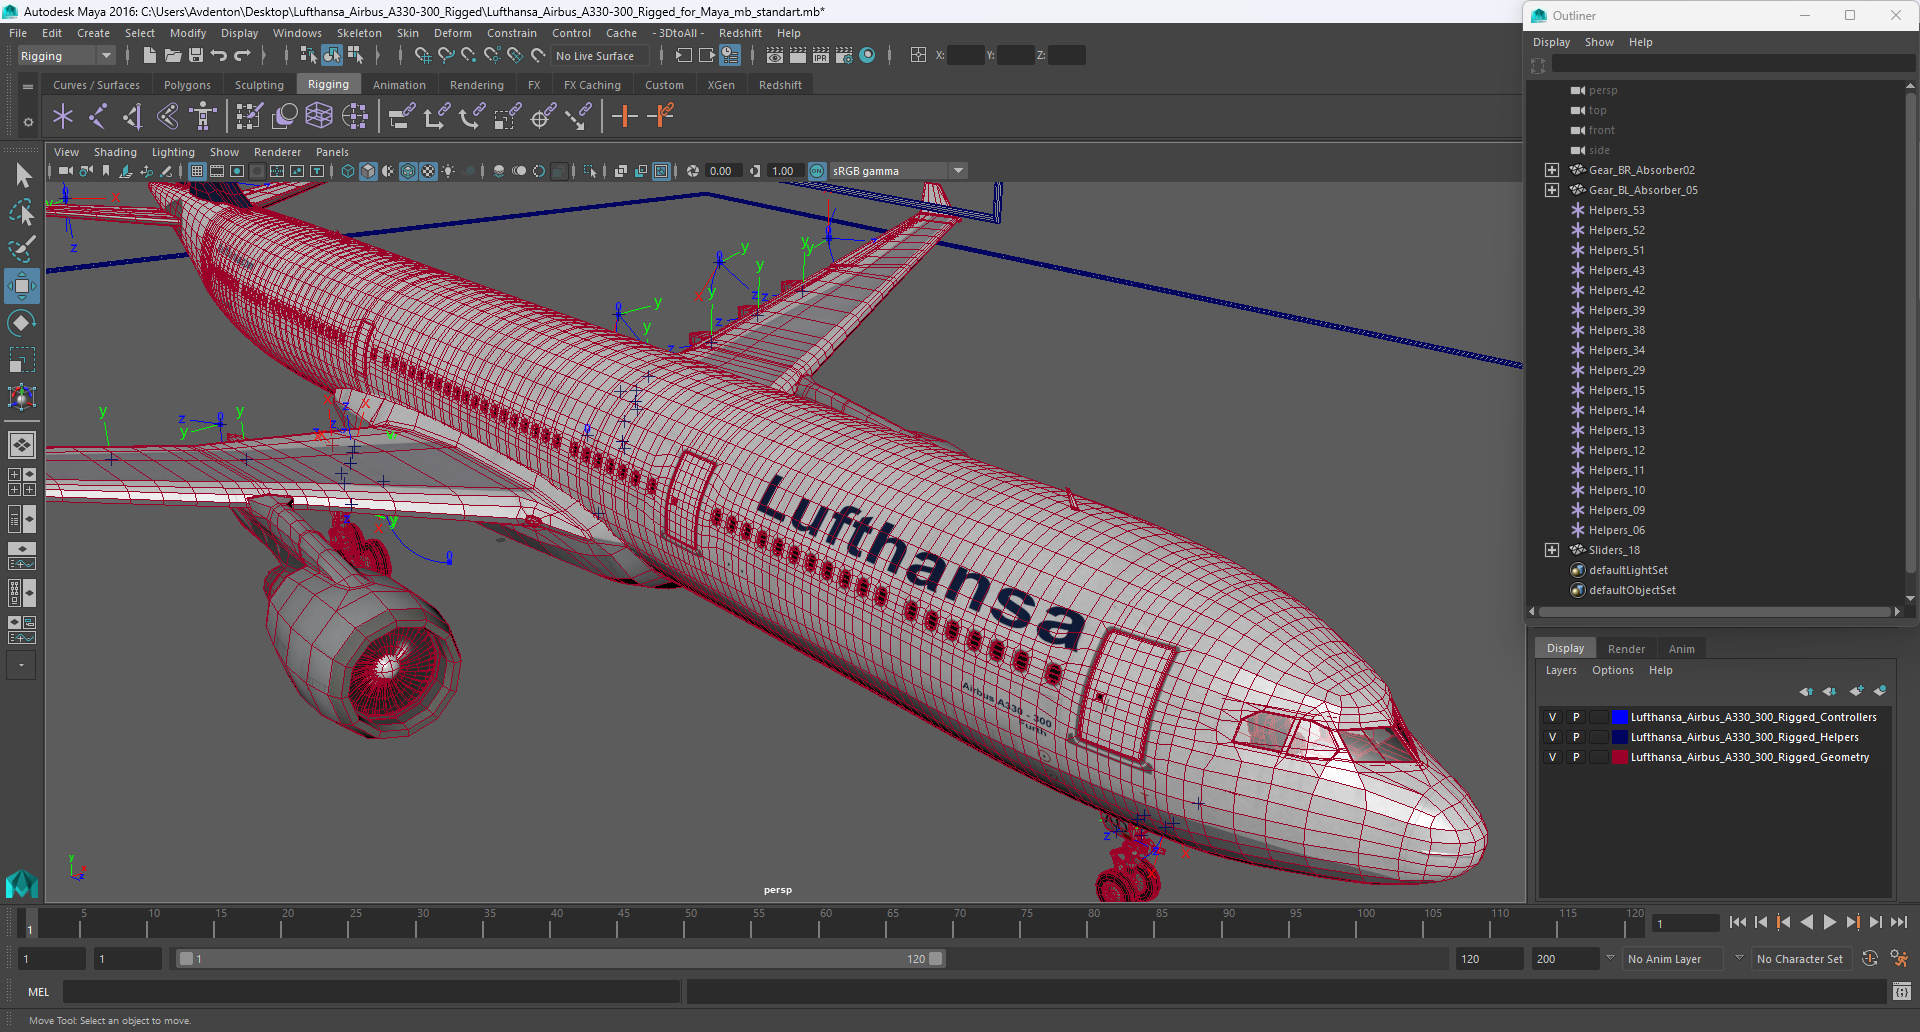Viewport: 1920px width, 1032px height.
Task: Expand Gear_BR_Absorber02 in Outliner
Action: tap(1552, 170)
